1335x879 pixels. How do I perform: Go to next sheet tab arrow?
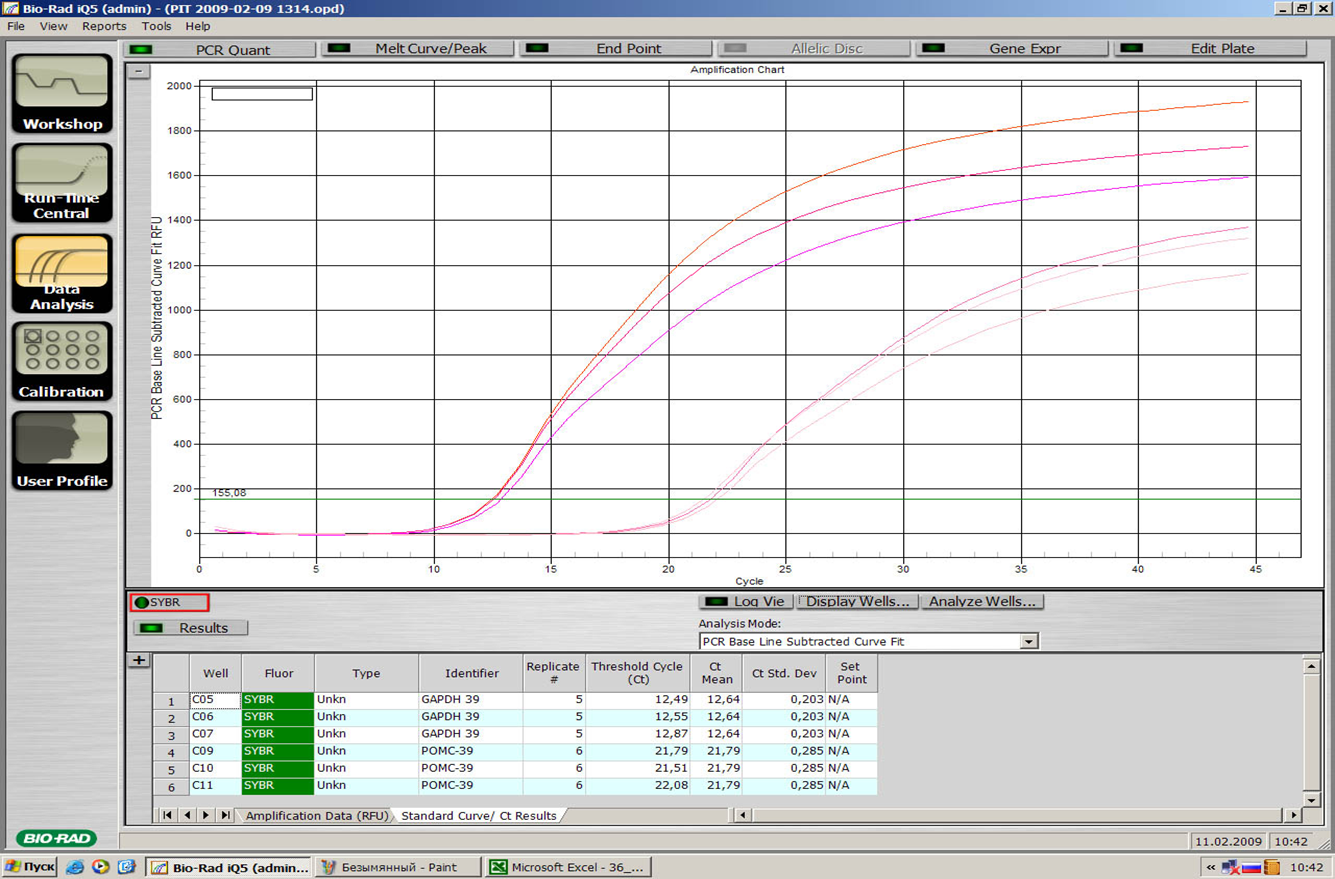click(206, 816)
